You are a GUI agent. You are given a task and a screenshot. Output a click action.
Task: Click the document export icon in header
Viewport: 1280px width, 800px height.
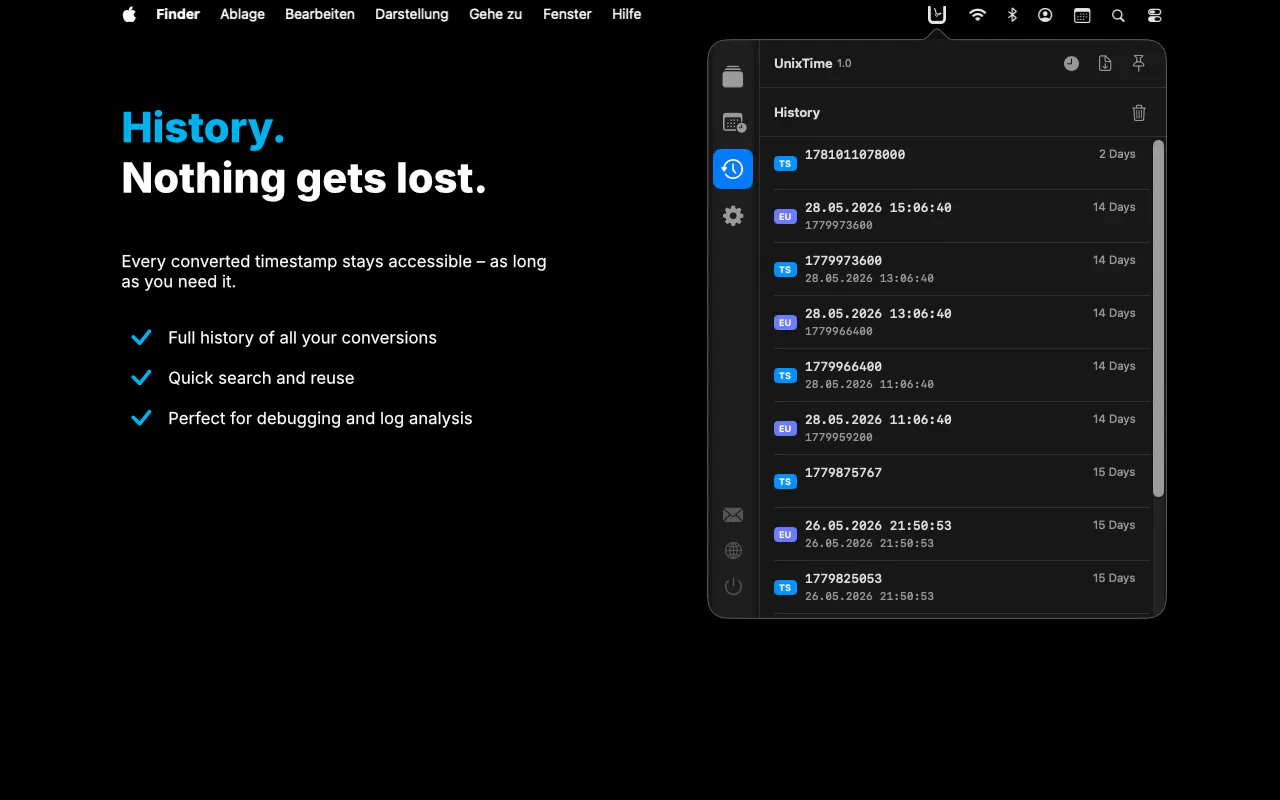(1105, 63)
